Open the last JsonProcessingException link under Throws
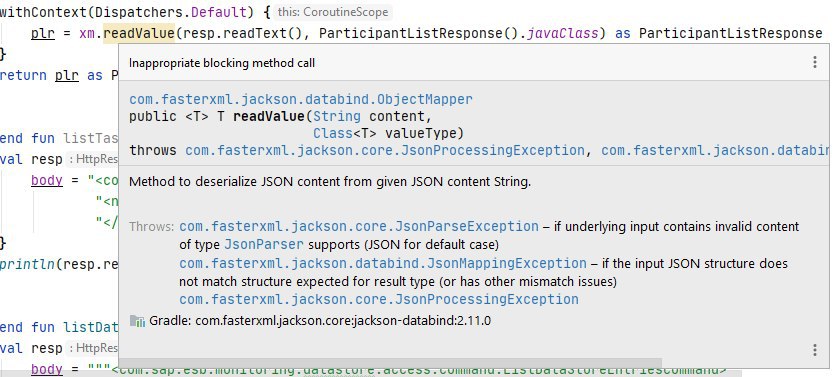This screenshot has width=835, height=377. click(x=379, y=299)
